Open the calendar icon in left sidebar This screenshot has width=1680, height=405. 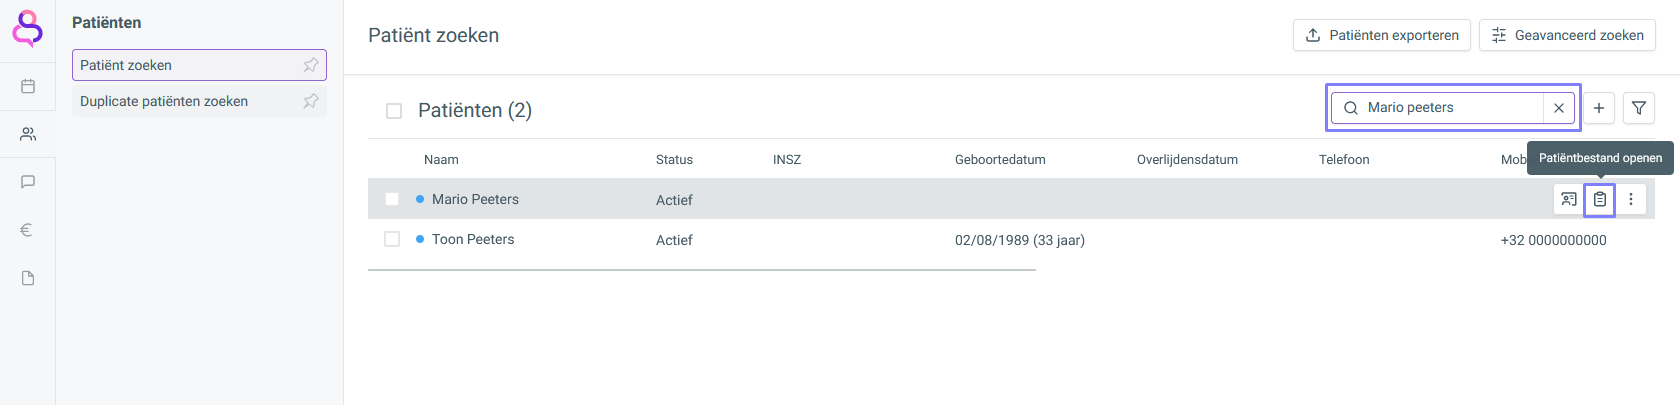pos(28,86)
